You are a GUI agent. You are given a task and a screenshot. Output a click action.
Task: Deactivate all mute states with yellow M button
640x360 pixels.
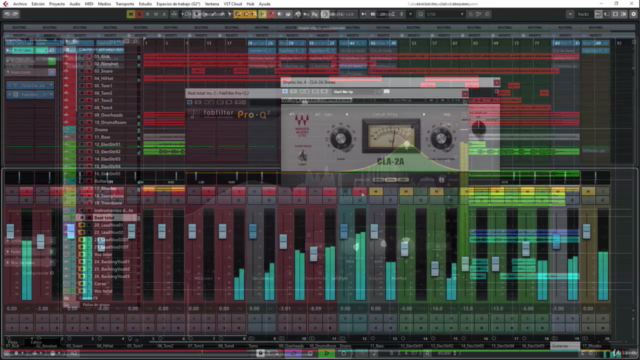click(131, 14)
